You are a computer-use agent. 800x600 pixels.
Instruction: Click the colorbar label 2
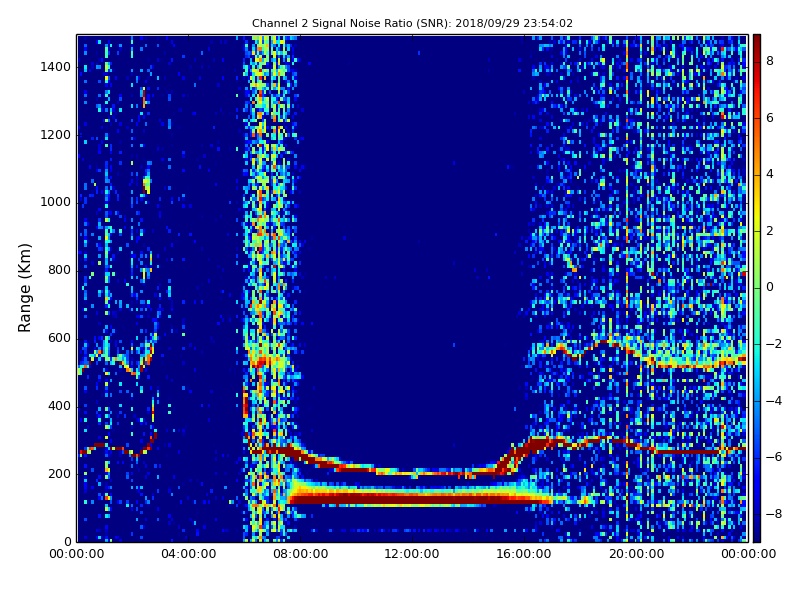(x=770, y=231)
